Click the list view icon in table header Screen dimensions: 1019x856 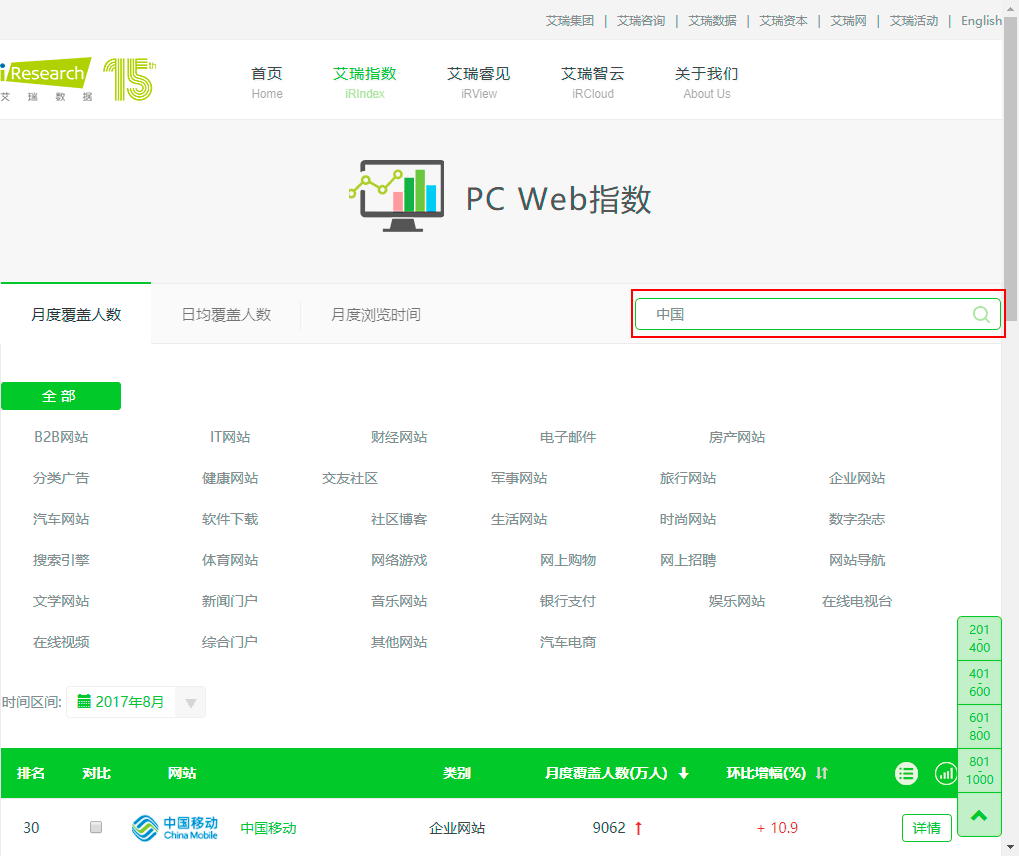coord(906,773)
